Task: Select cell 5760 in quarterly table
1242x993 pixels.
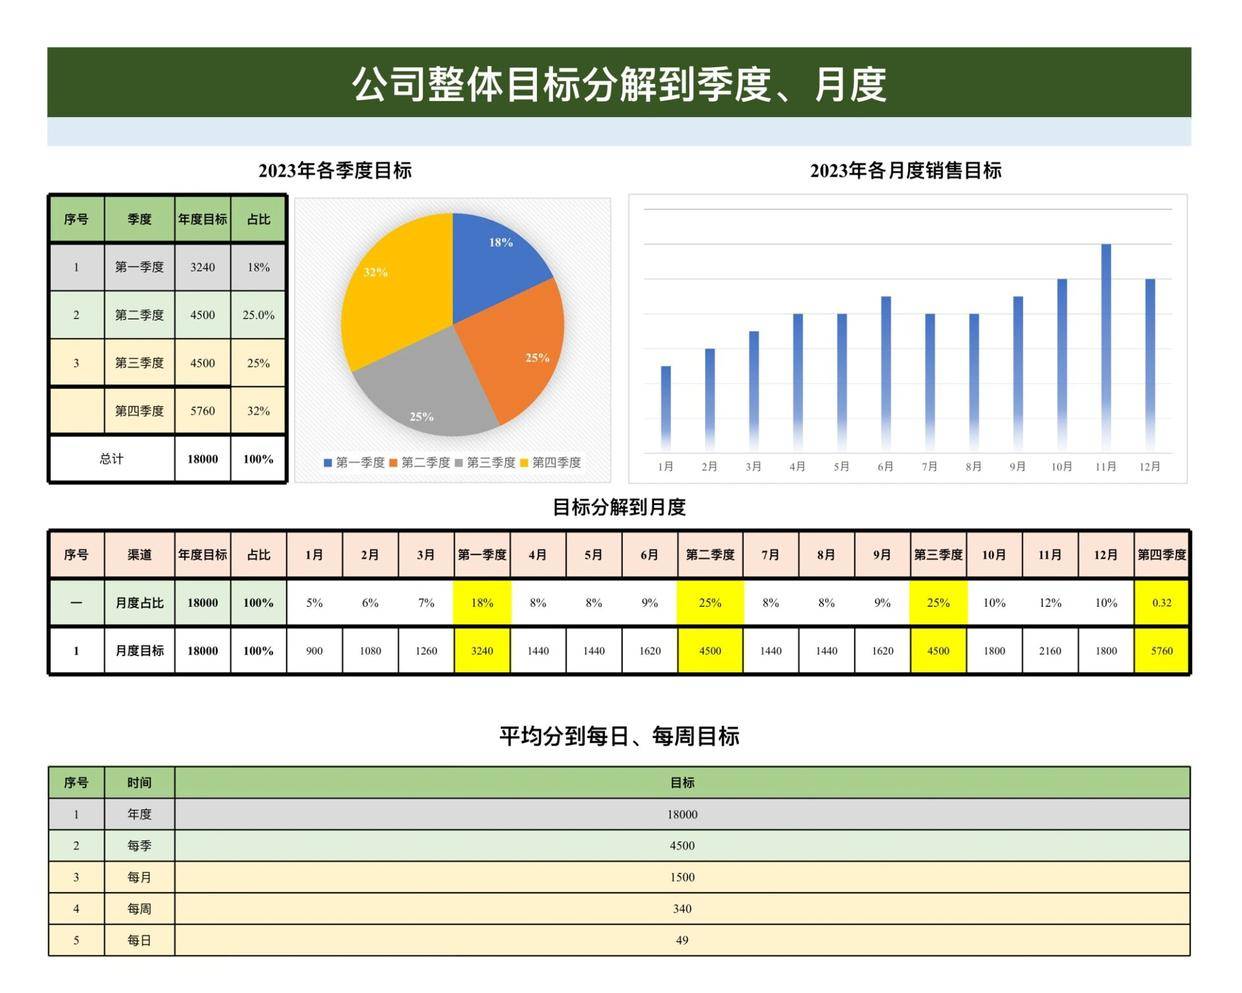Action: click(x=203, y=411)
